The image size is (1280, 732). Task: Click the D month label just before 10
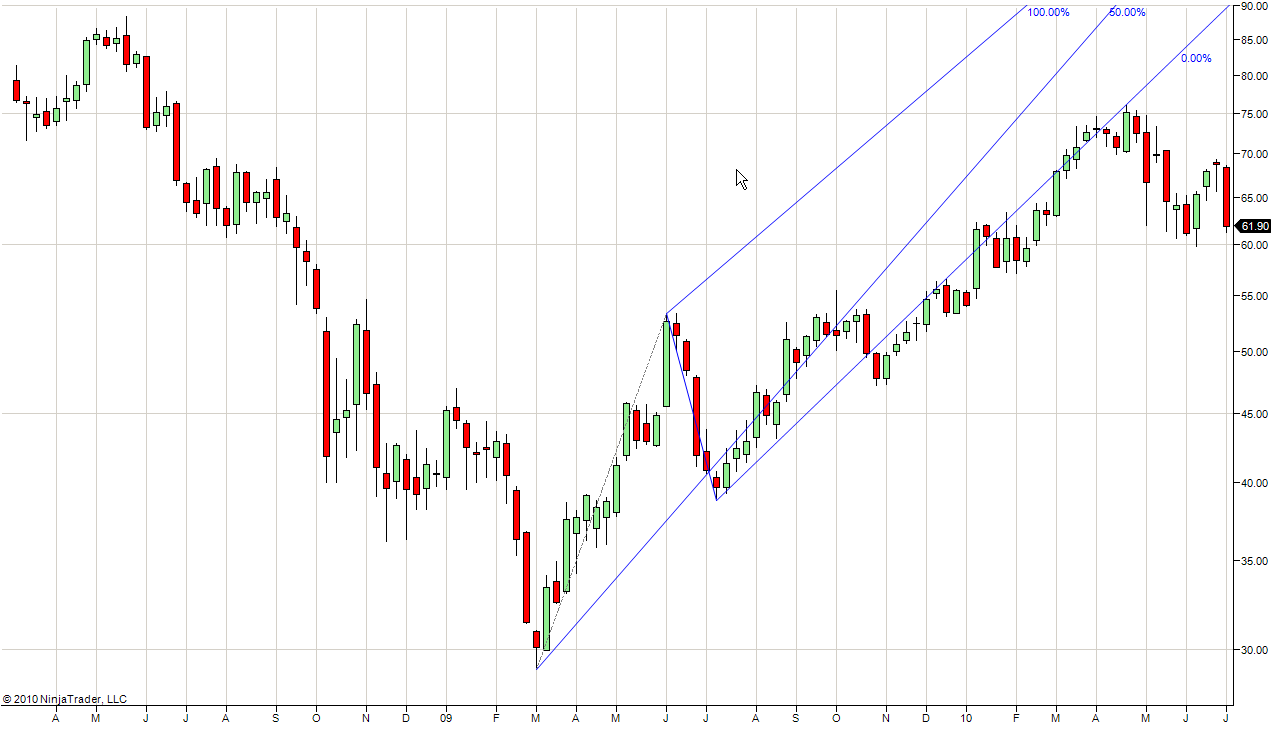click(x=925, y=717)
